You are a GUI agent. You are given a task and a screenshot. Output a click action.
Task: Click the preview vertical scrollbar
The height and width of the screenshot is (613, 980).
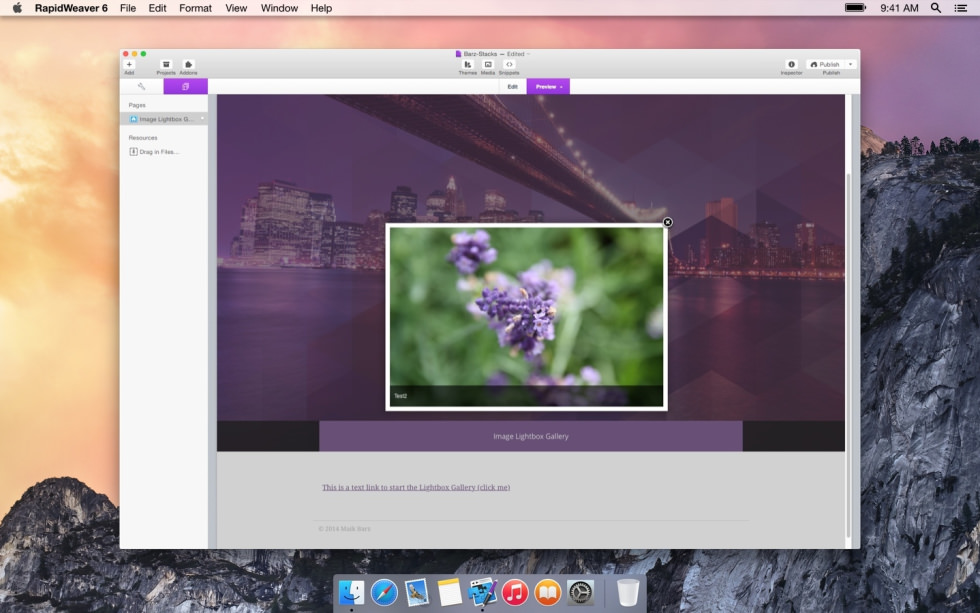(x=848, y=355)
